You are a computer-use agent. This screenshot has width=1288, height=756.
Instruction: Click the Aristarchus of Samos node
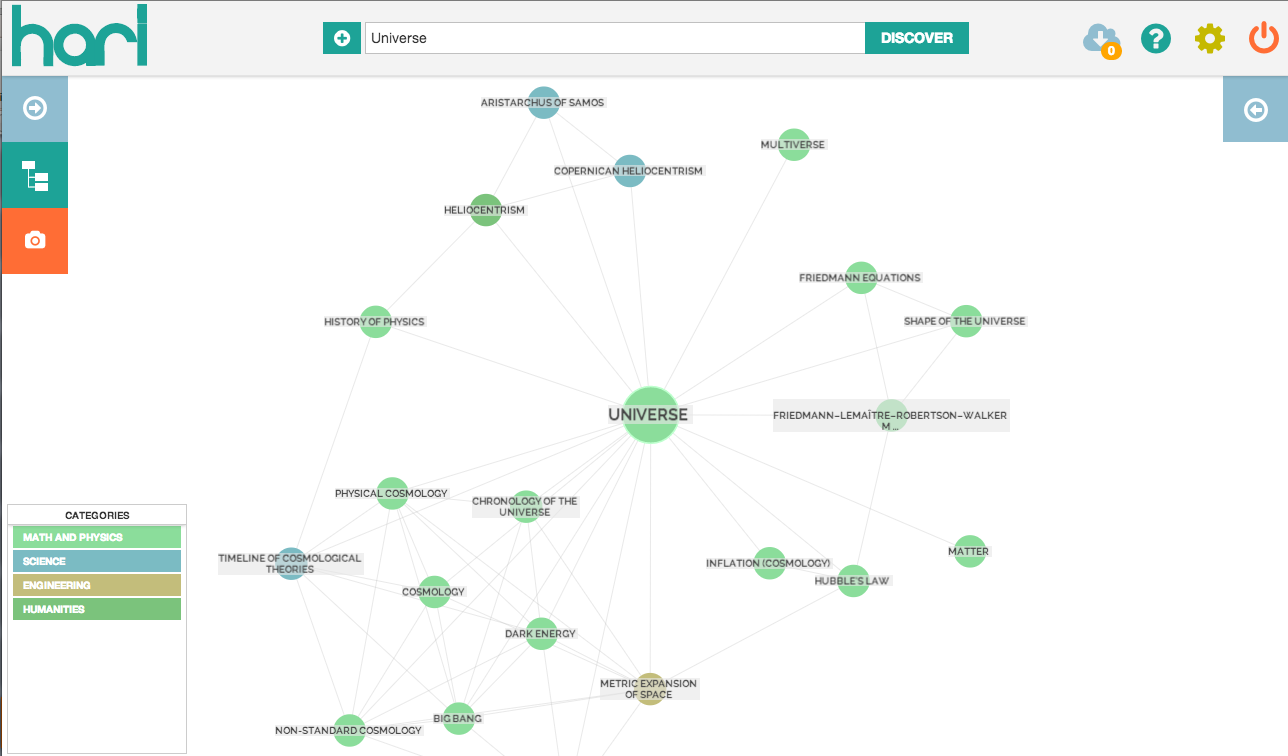(x=543, y=102)
